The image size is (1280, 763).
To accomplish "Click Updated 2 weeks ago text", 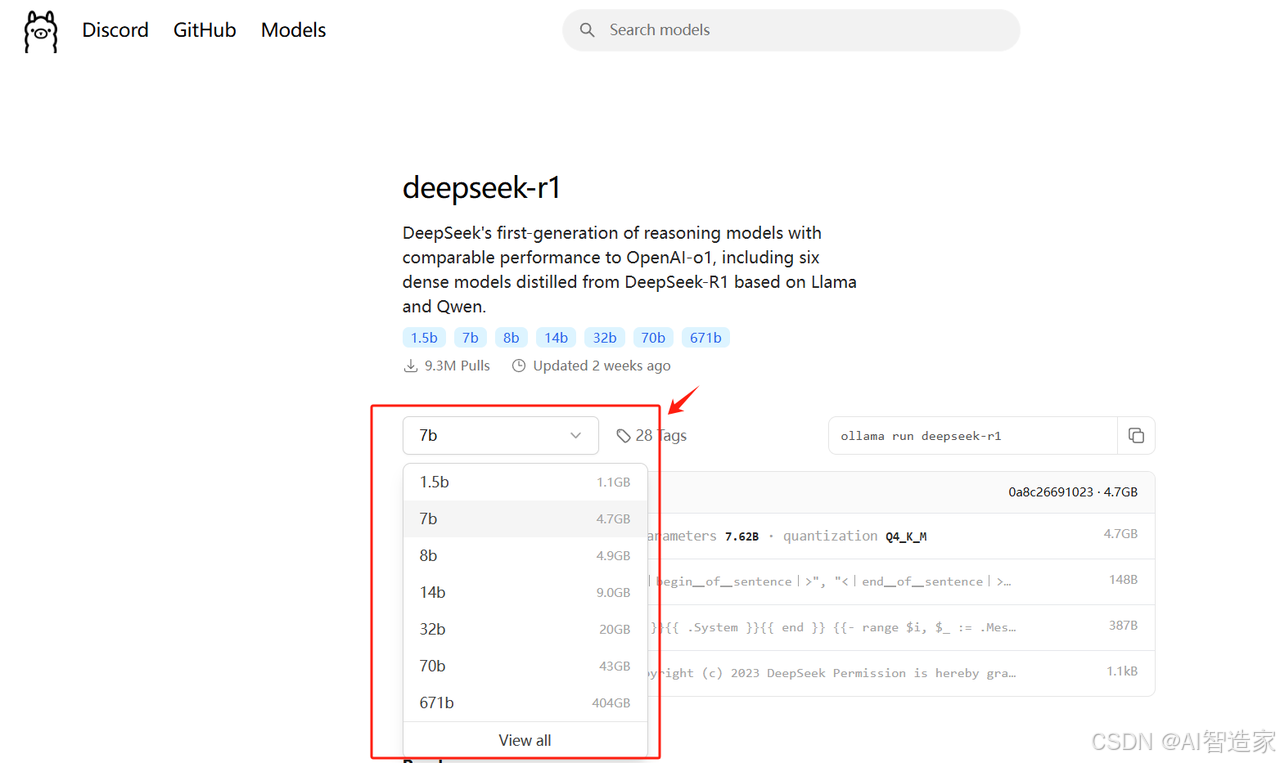I will coord(602,366).
